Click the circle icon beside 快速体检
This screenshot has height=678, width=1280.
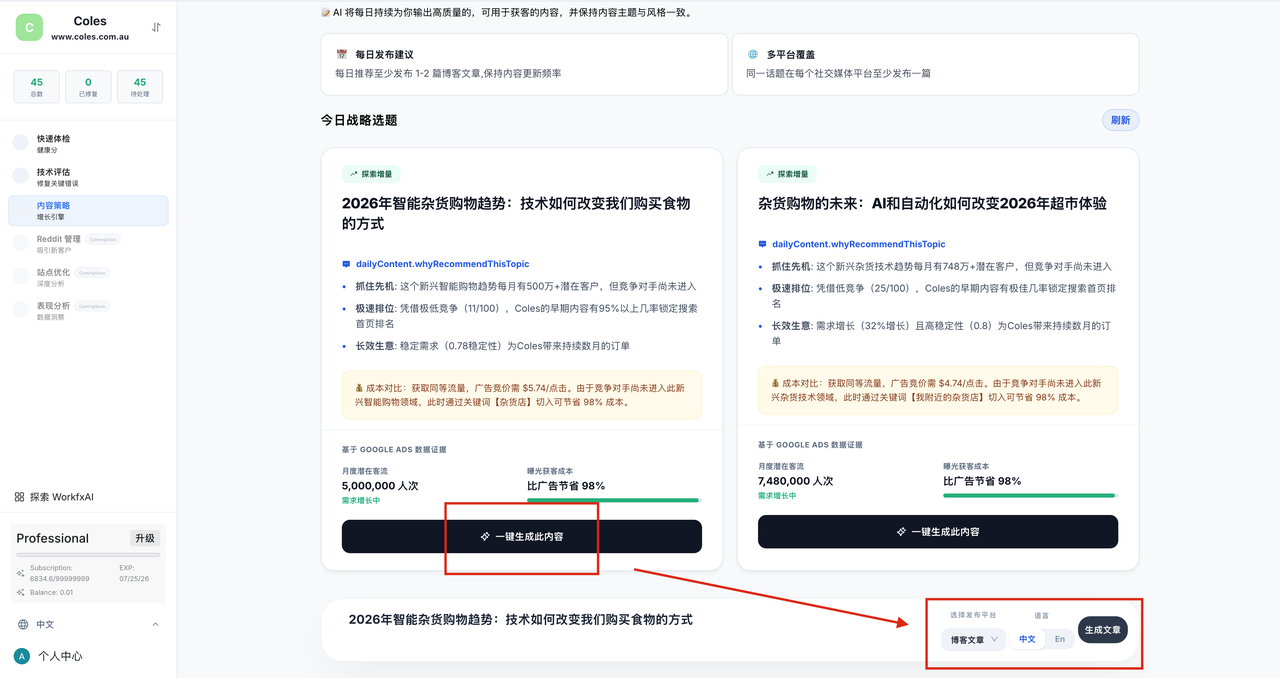click(x=20, y=143)
